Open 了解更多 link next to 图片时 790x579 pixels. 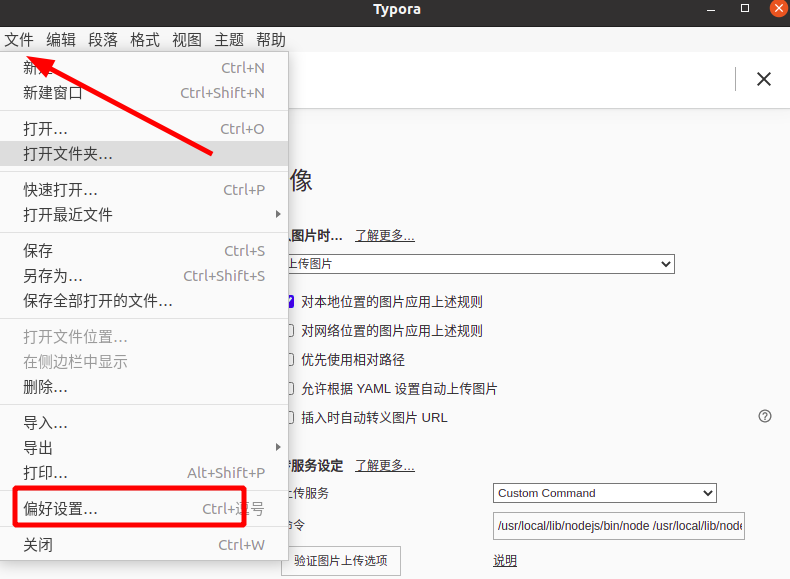point(385,235)
